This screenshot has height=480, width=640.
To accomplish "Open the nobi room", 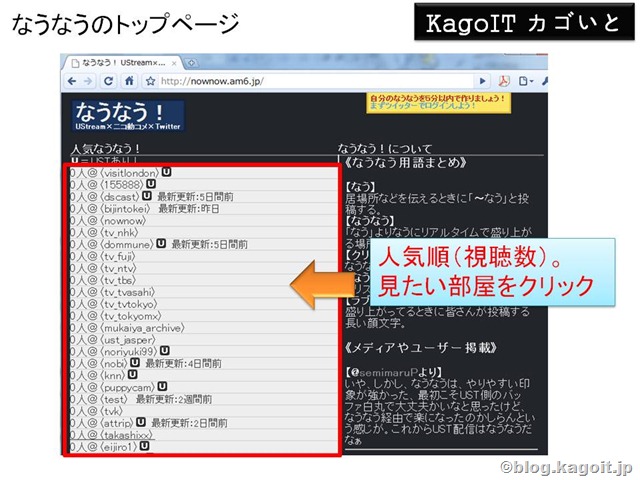I will tap(114, 364).
